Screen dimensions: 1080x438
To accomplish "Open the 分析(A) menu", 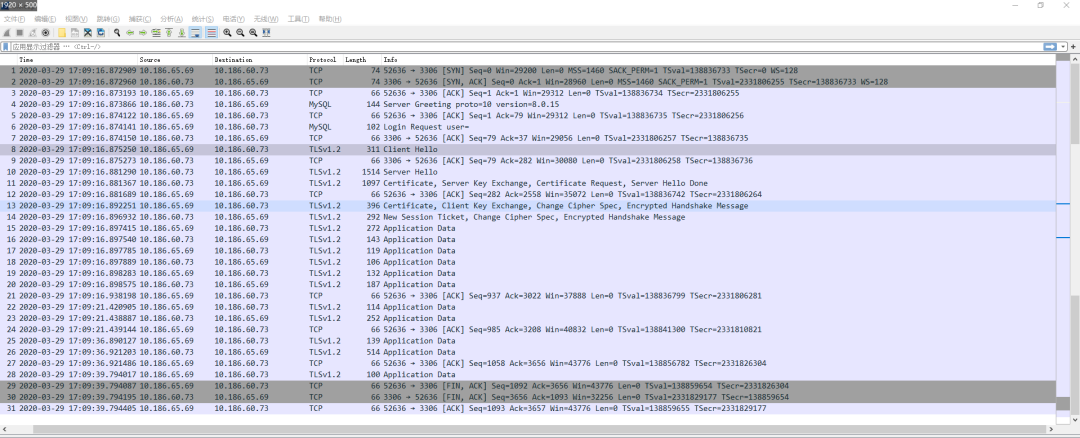I will [x=172, y=19].
